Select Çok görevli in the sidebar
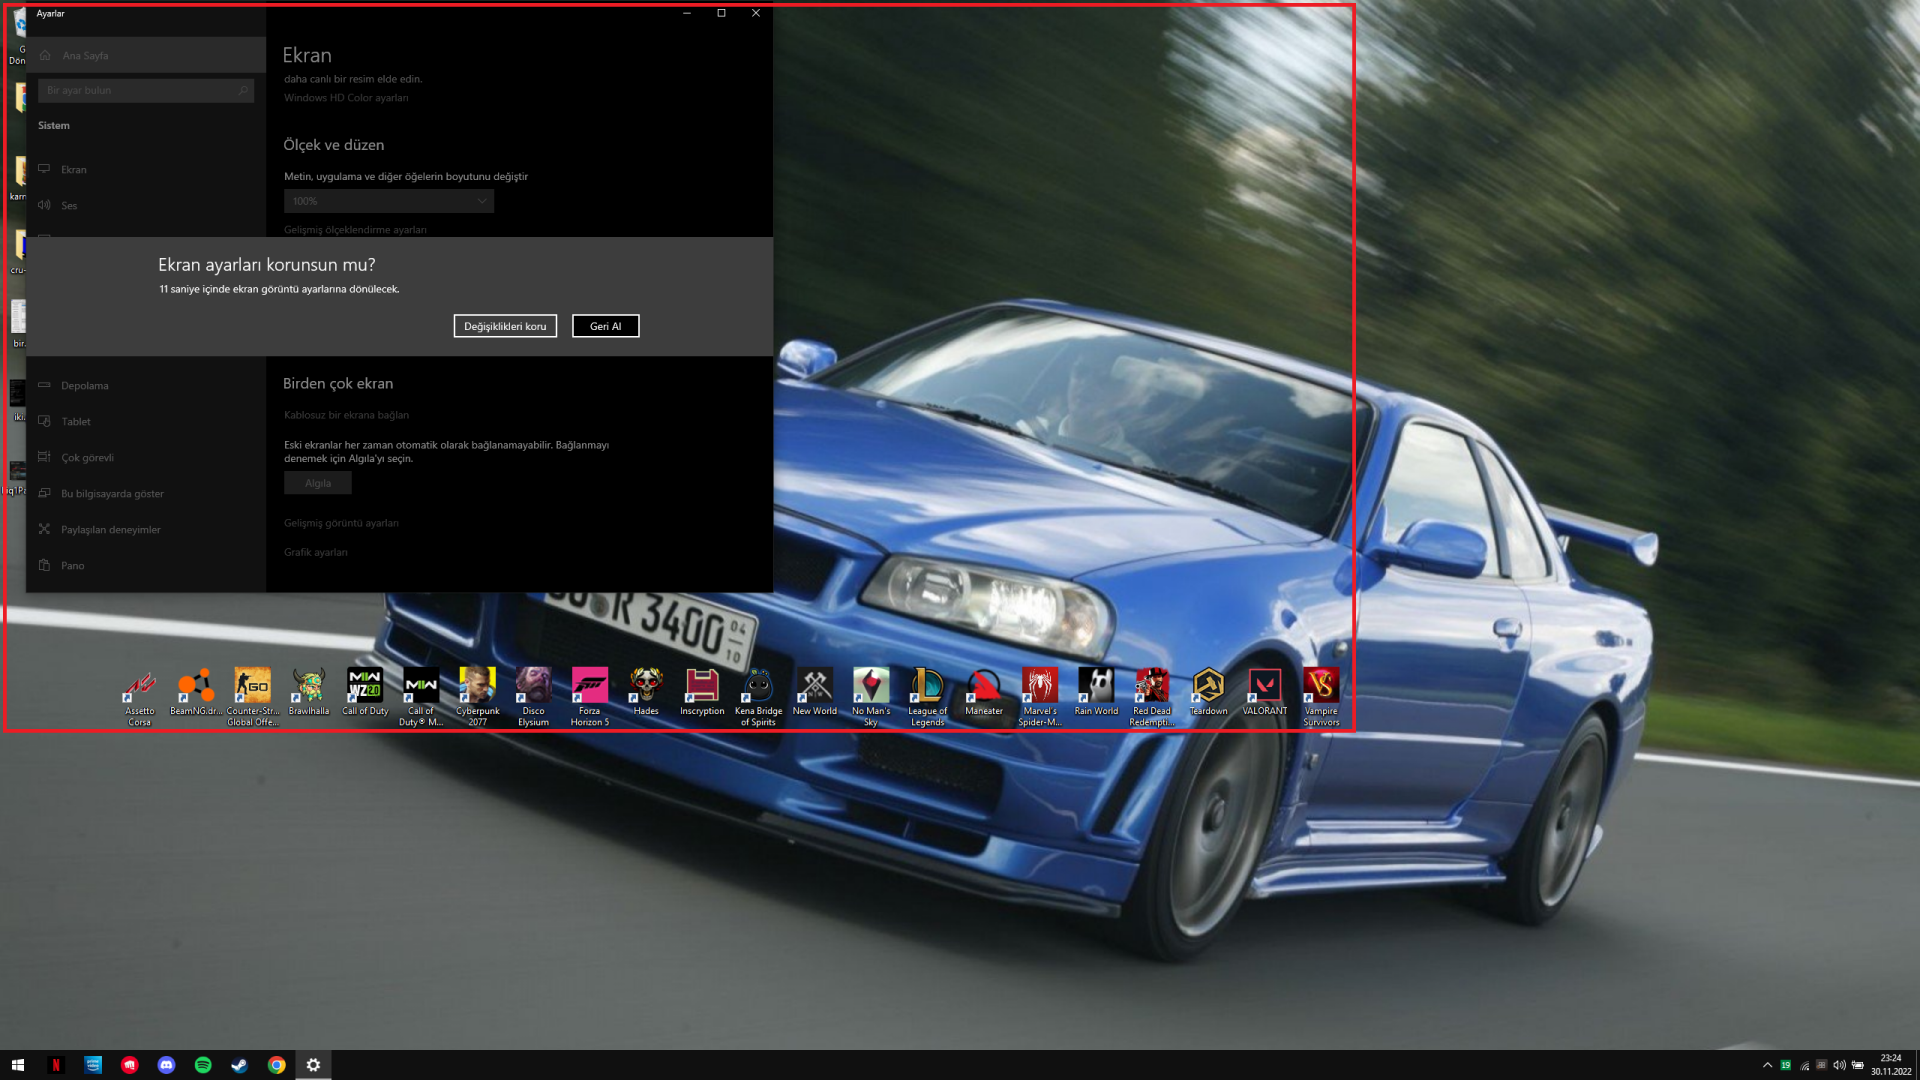The image size is (1920, 1080). pyautogui.click(x=87, y=458)
